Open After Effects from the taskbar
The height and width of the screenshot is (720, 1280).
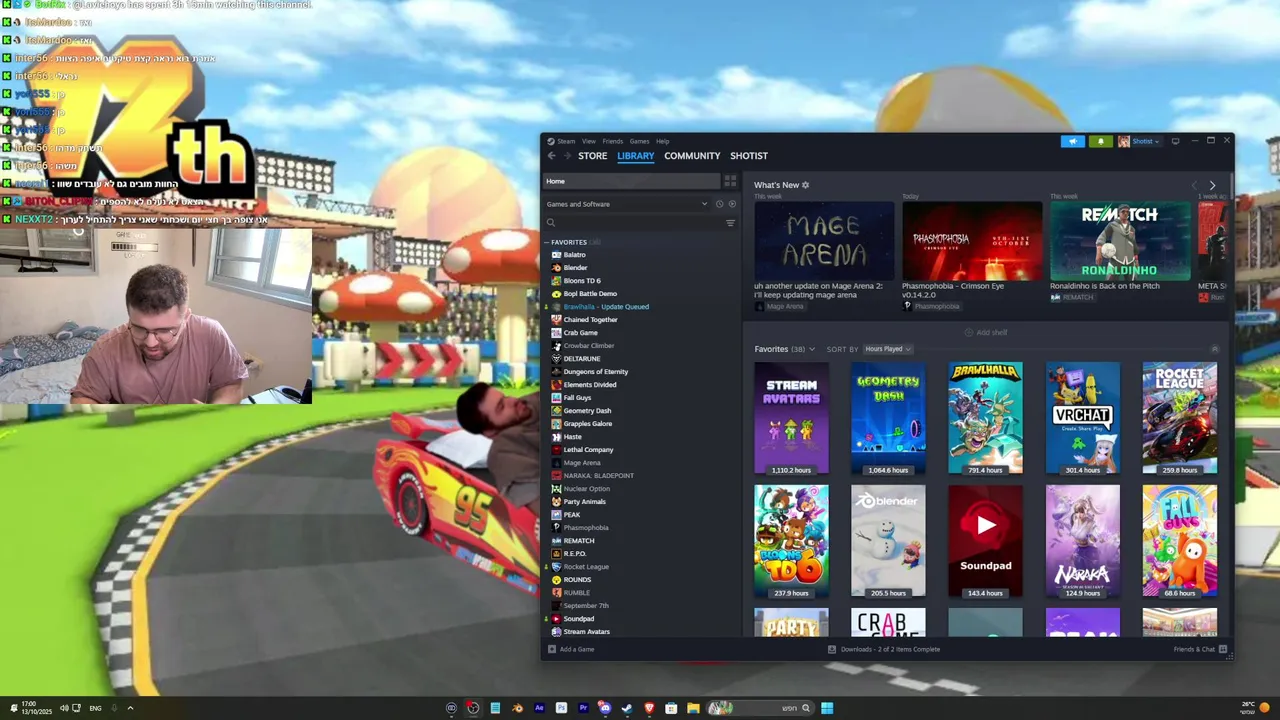[x=539, y=708]
